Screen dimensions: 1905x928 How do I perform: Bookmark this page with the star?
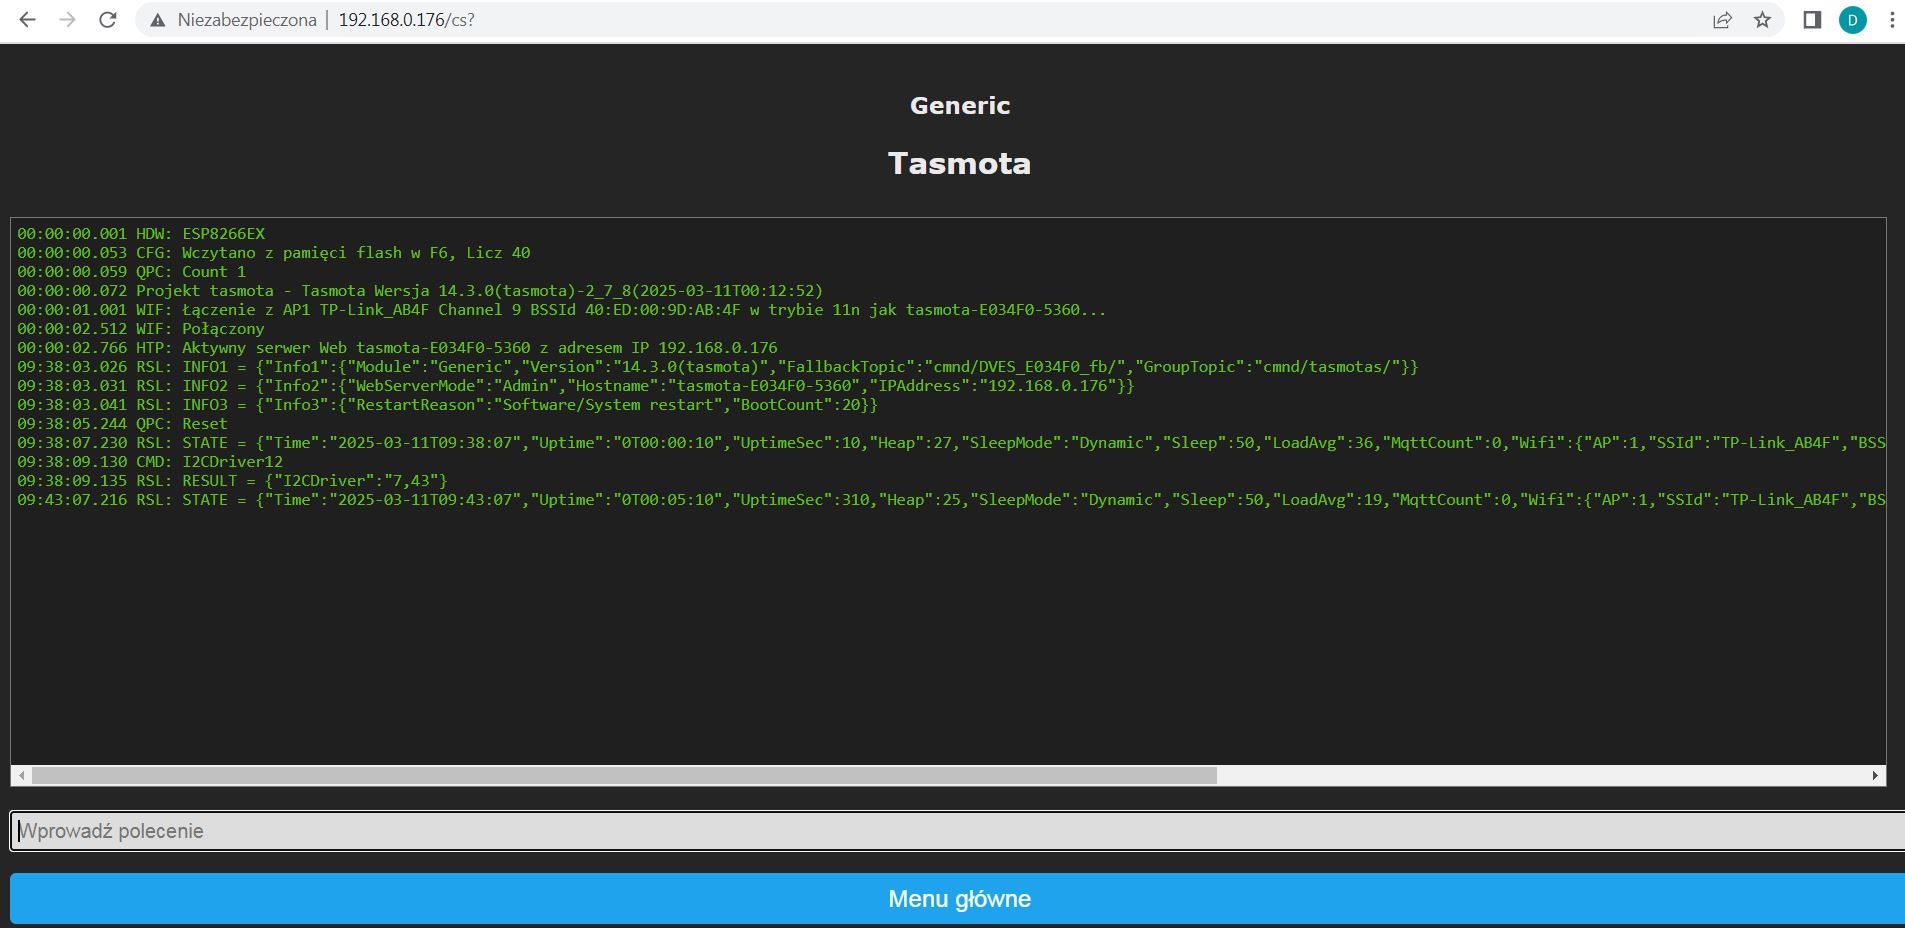click(x=1762, y=20)
